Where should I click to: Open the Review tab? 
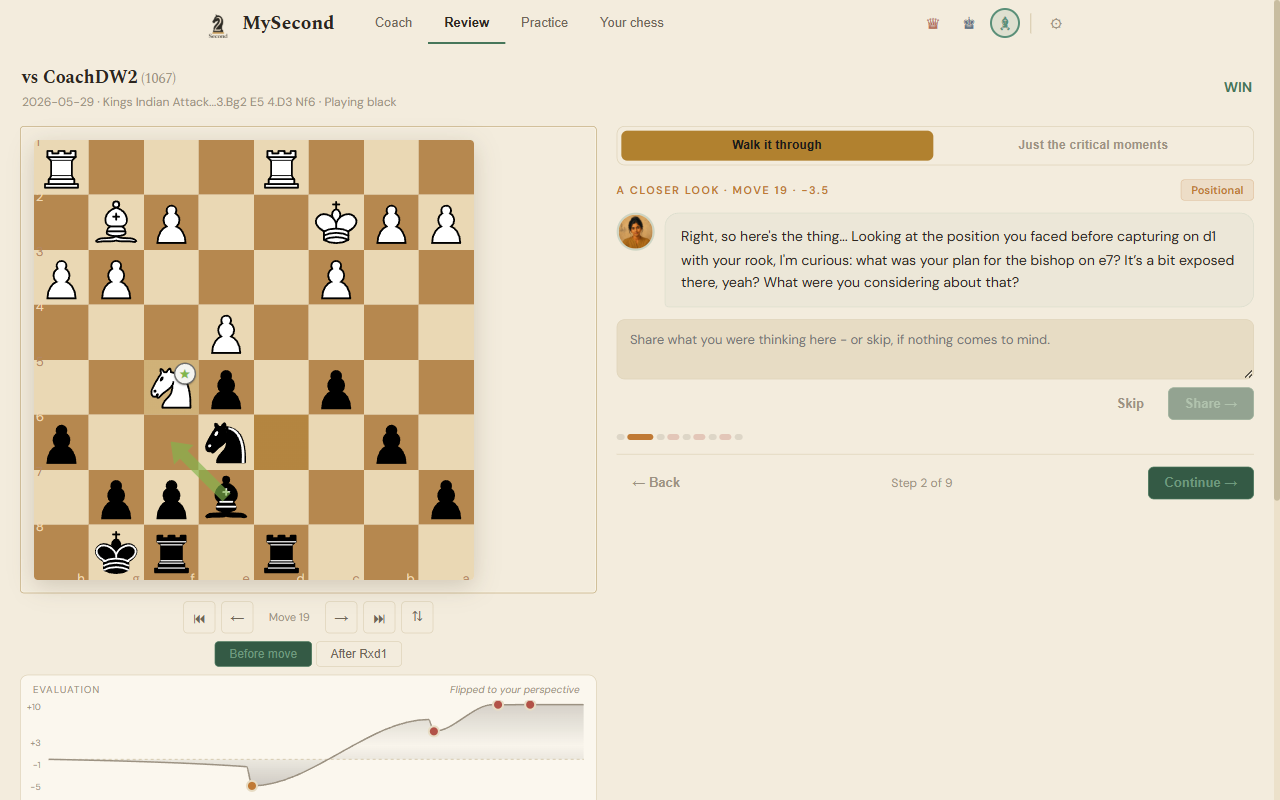click(467, 22)
